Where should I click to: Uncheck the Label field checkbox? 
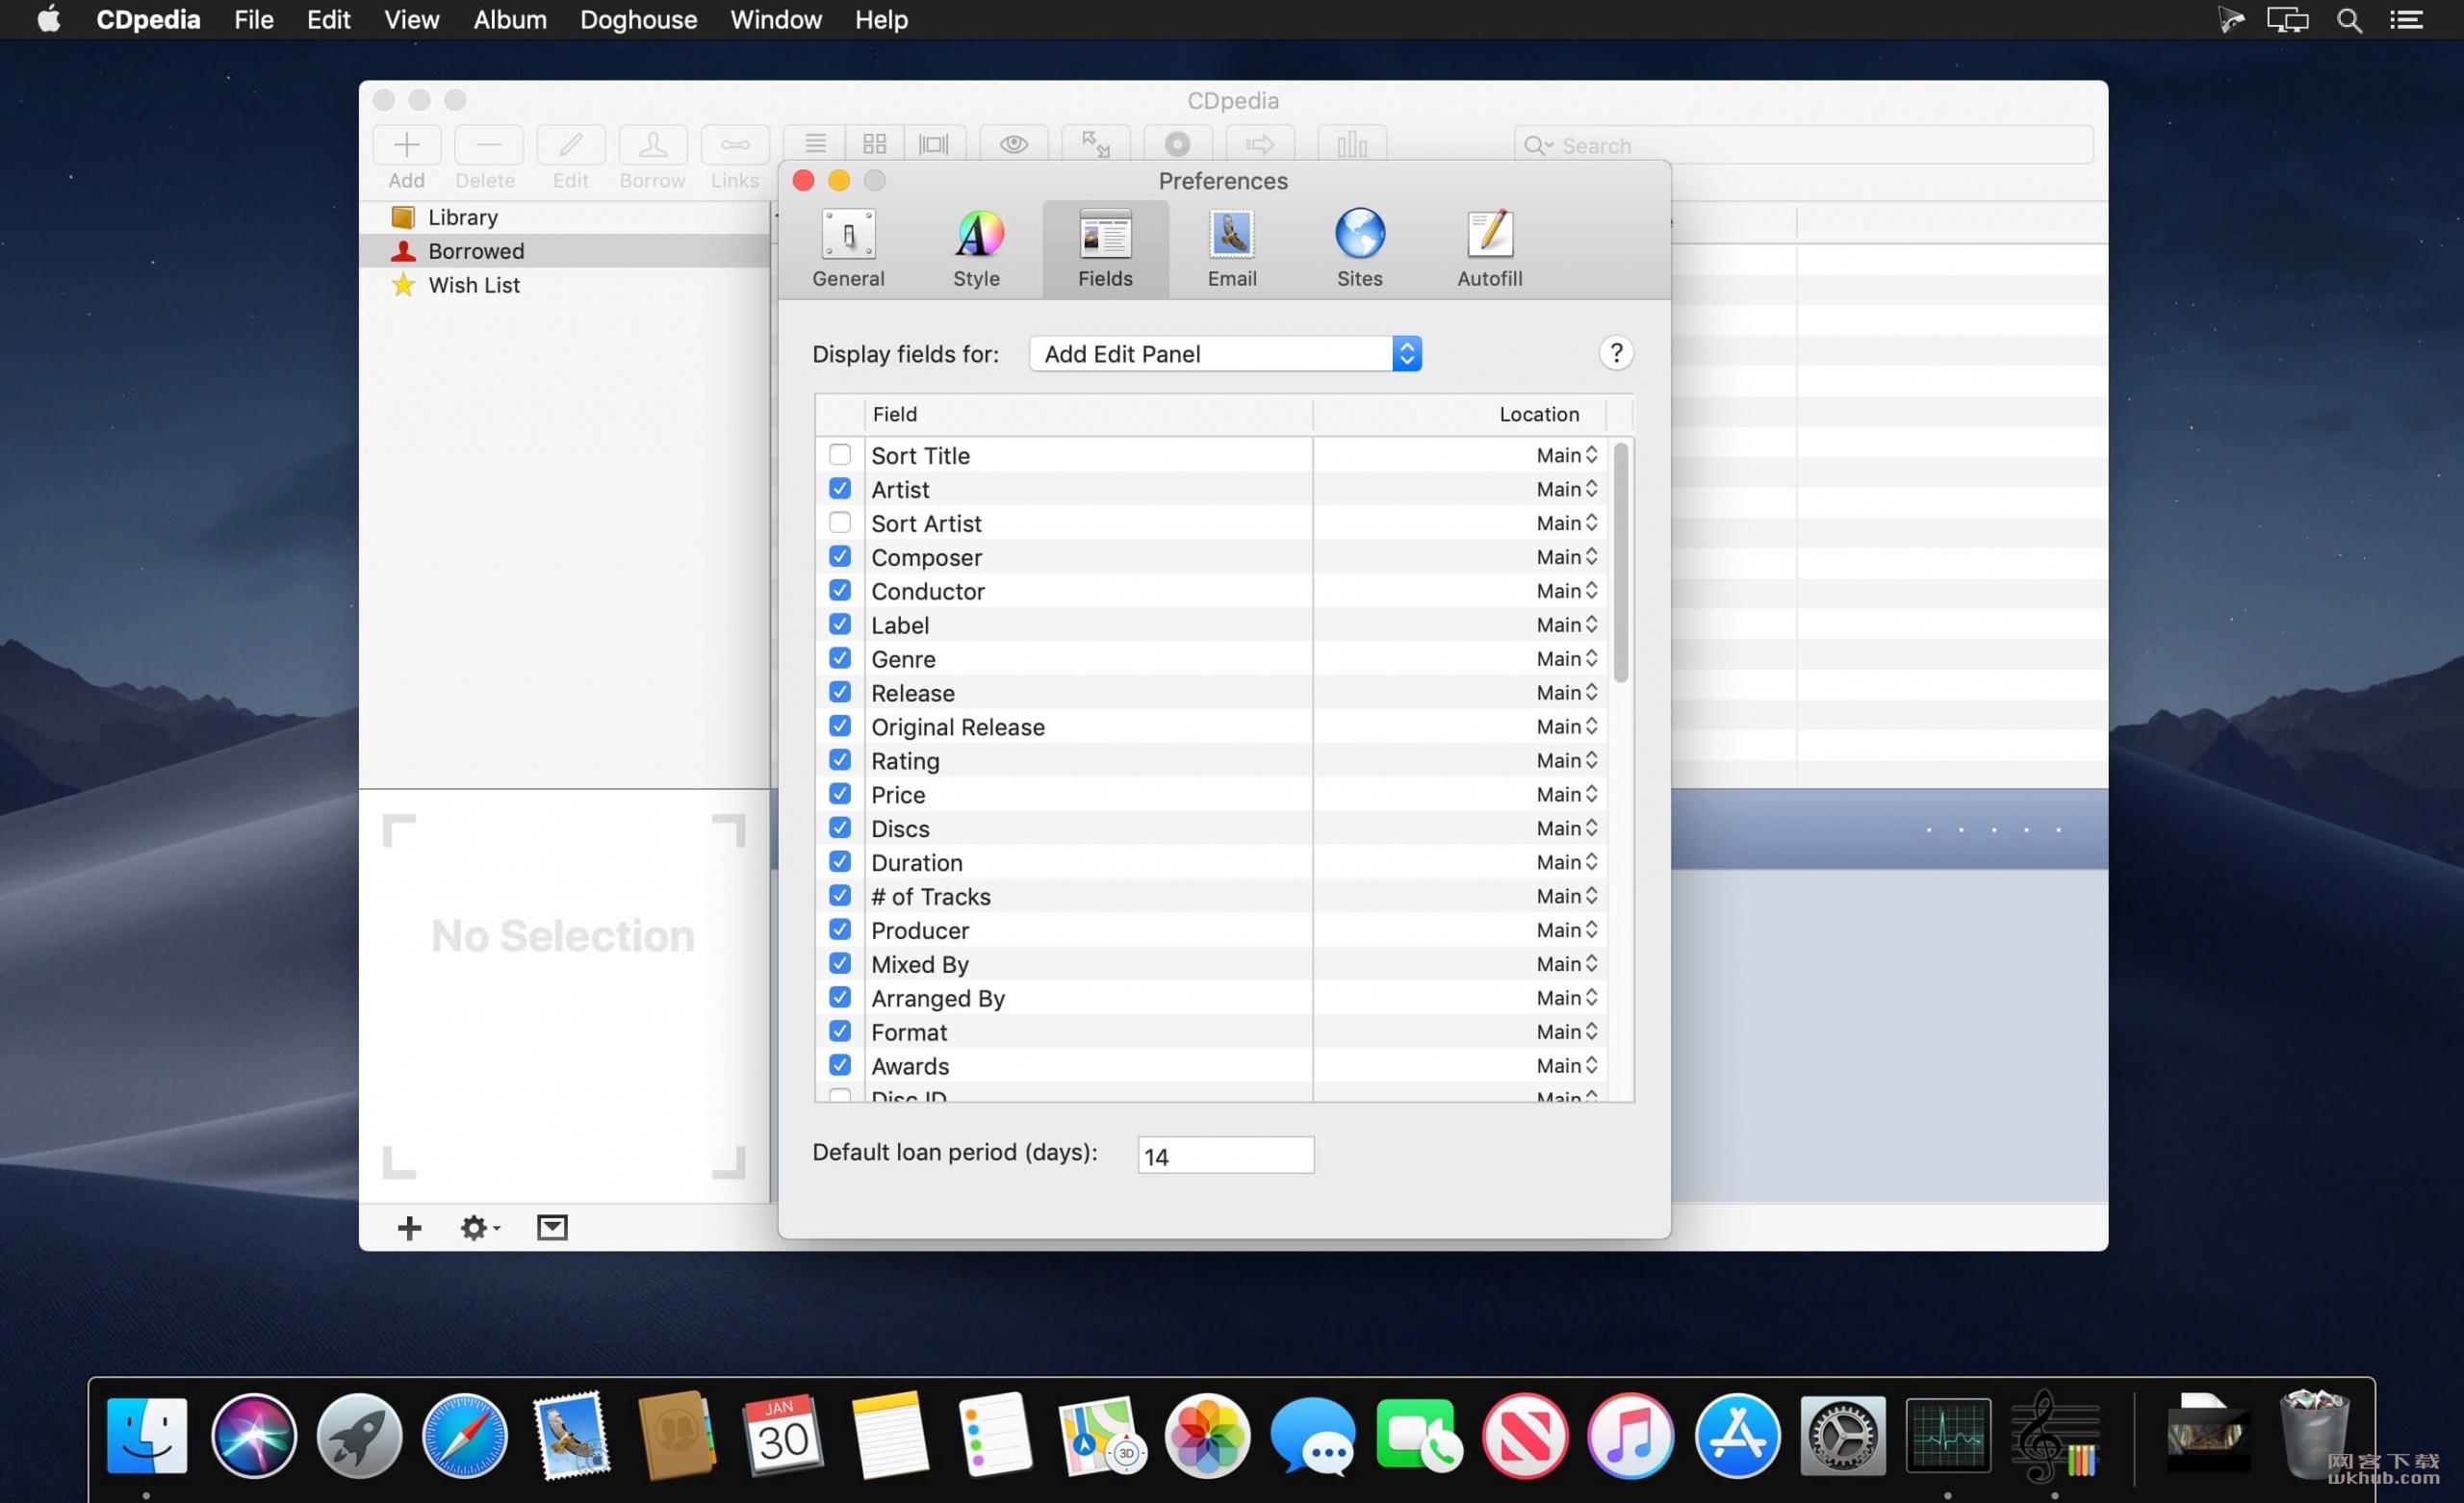tap(839, 625)
